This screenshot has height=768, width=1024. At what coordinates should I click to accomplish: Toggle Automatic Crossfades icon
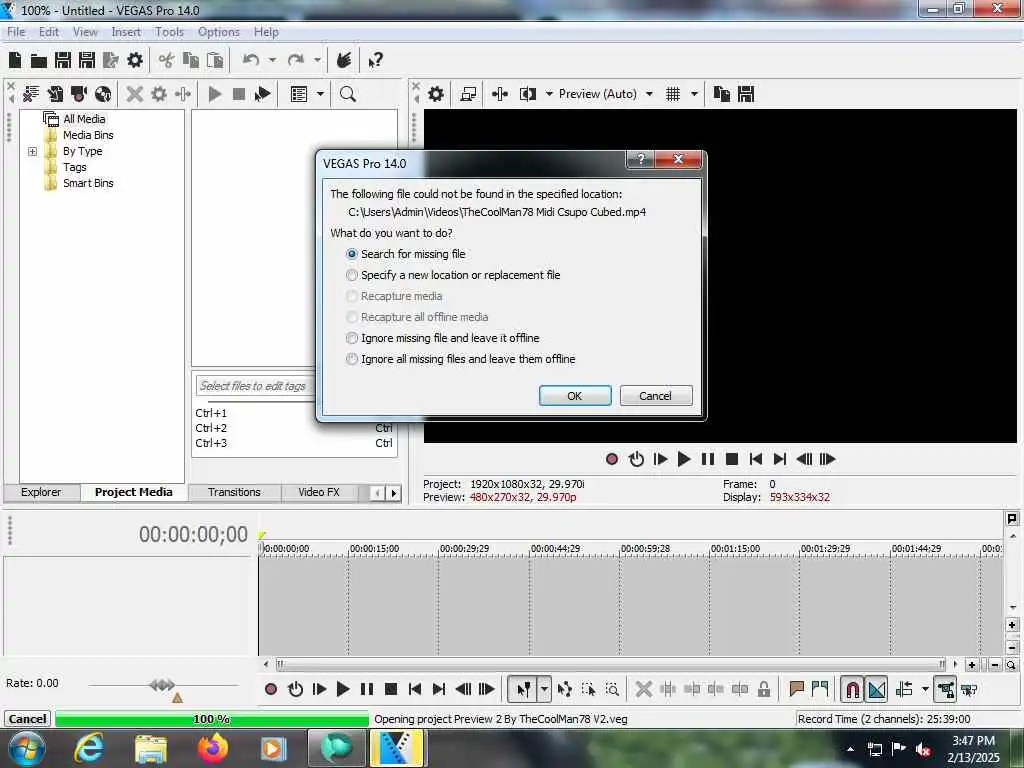coord(876,689)
